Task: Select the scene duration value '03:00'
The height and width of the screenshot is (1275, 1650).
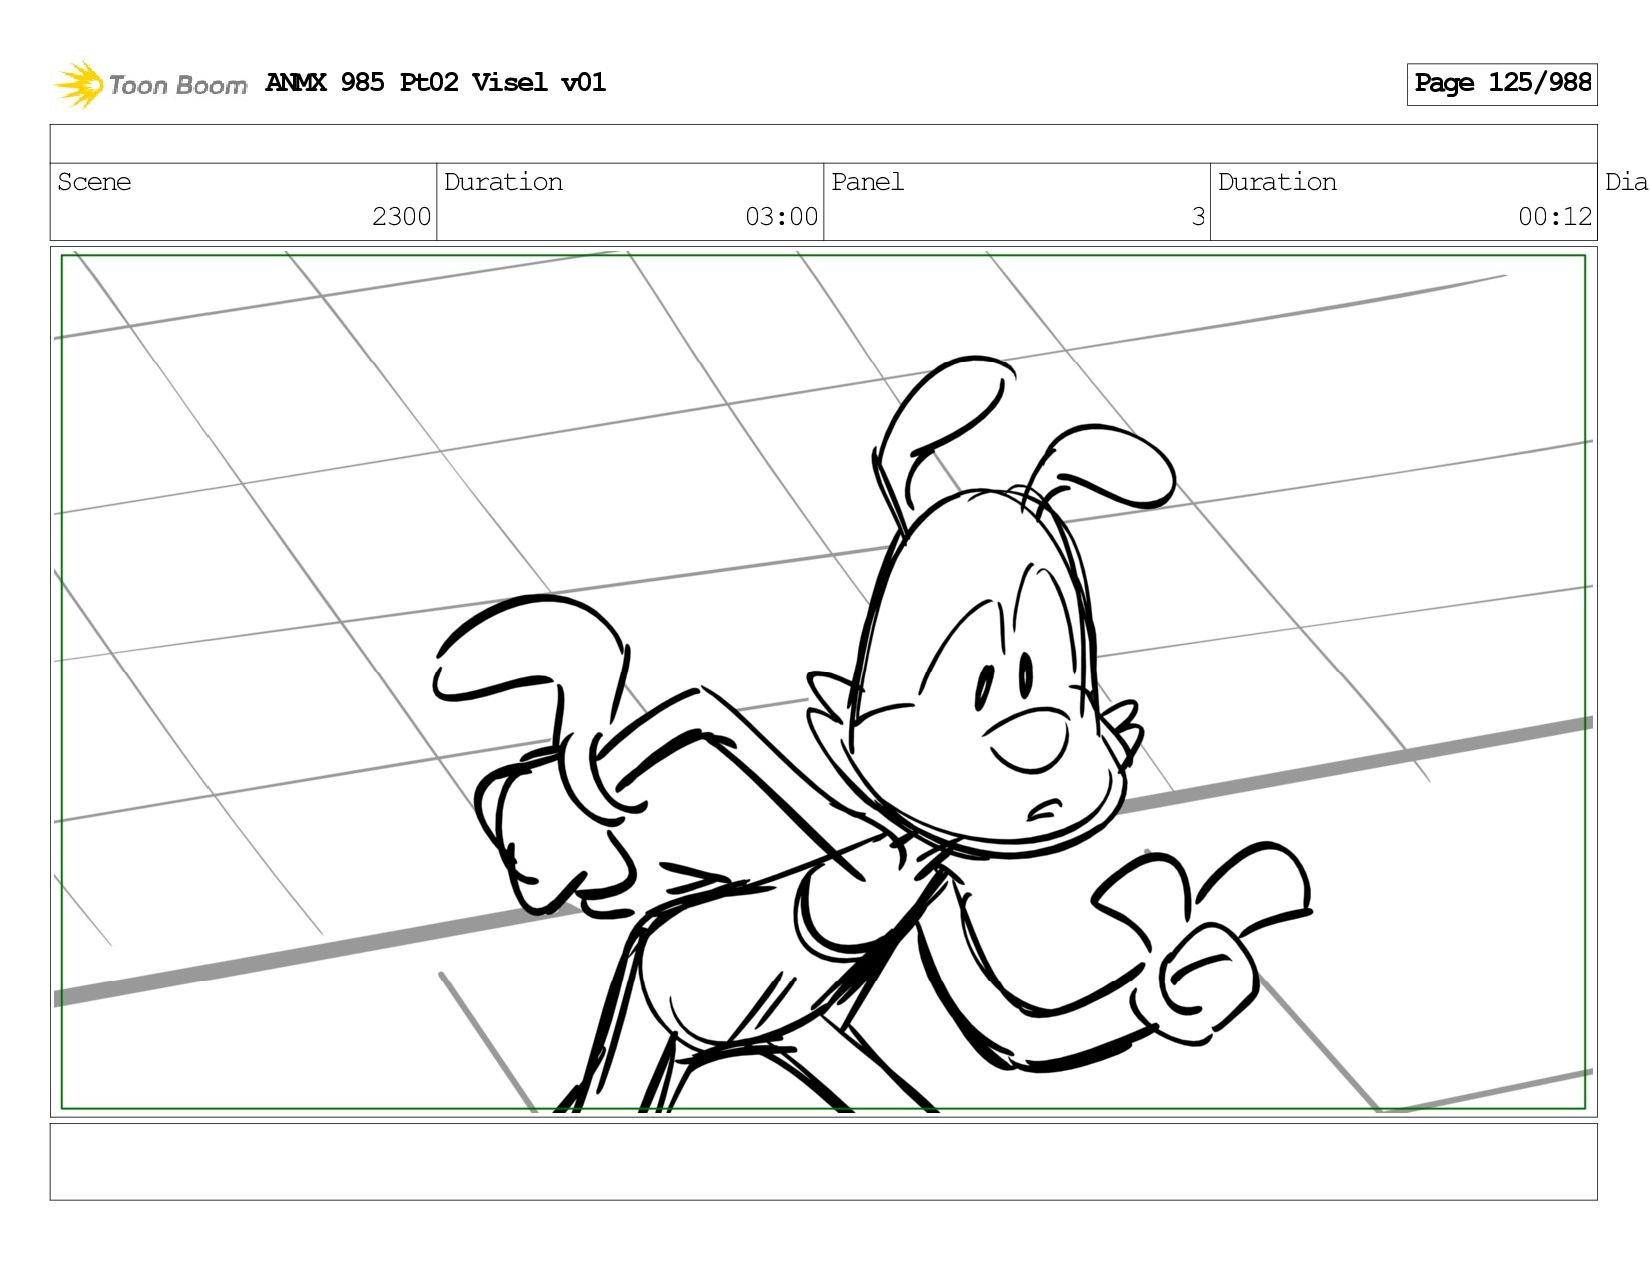Action: (781, 216)
